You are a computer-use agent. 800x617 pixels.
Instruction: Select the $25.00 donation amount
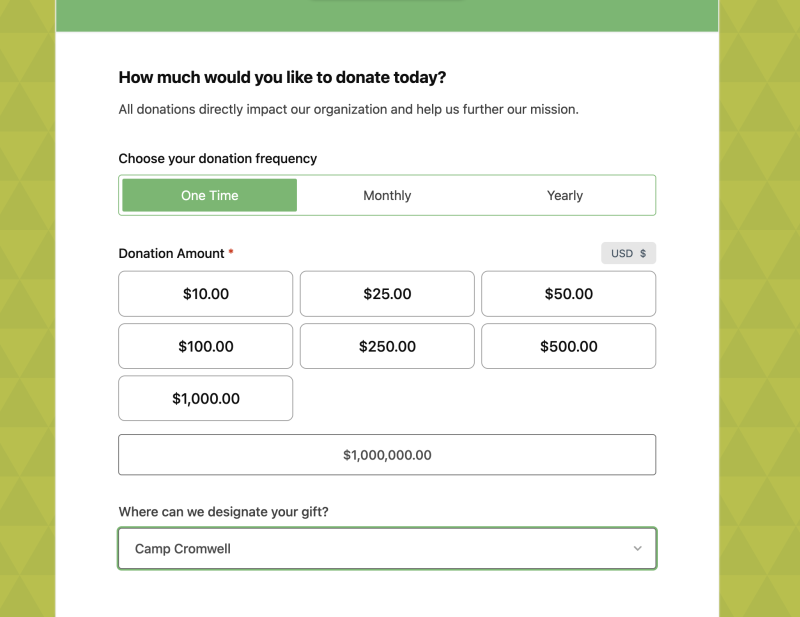click(x=387, y=294)
